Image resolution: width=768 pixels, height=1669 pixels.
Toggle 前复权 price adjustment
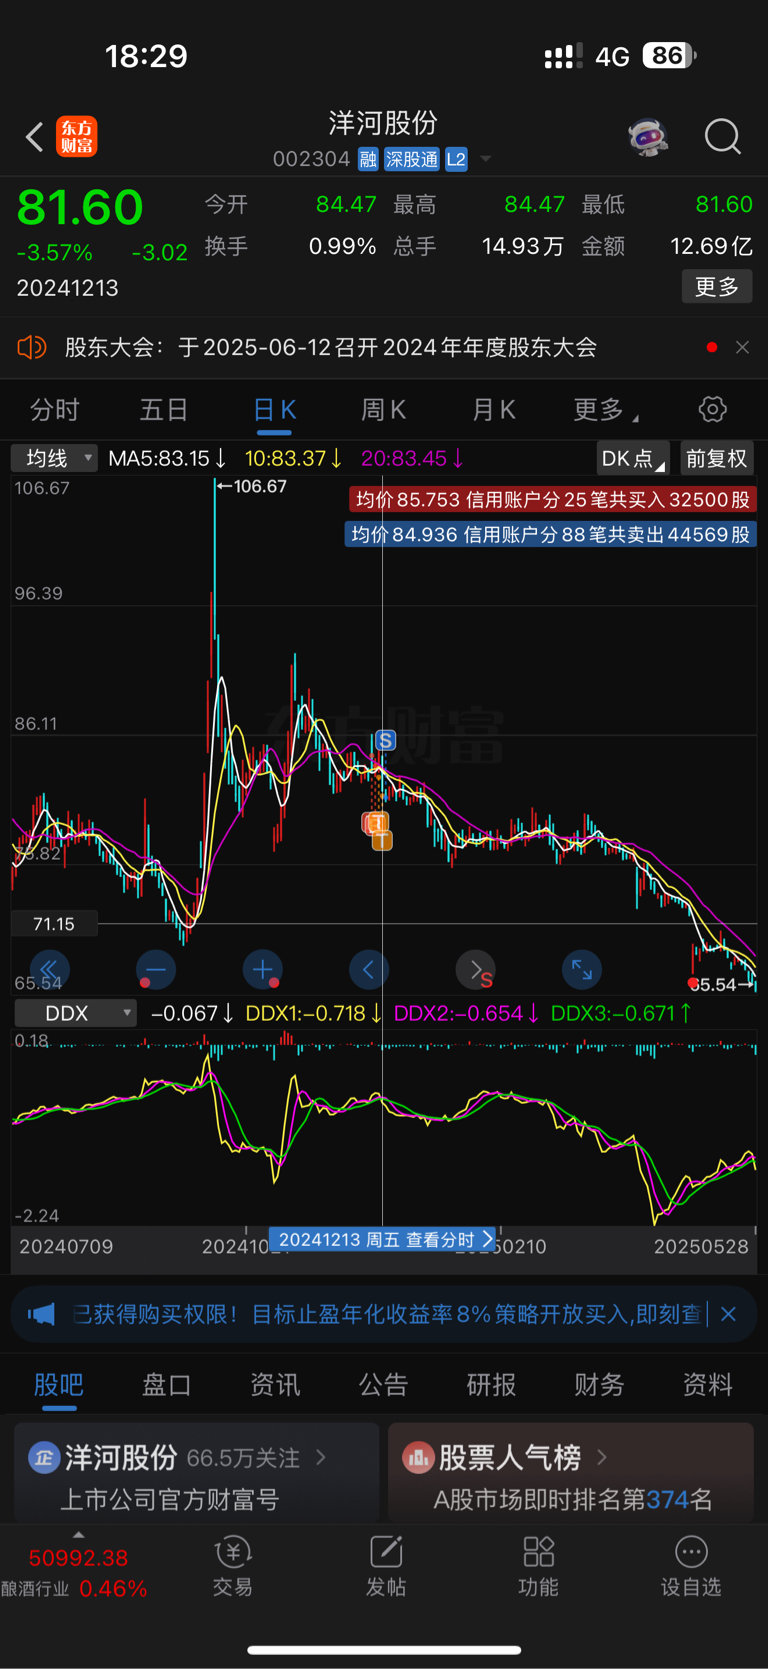point(716,458)
